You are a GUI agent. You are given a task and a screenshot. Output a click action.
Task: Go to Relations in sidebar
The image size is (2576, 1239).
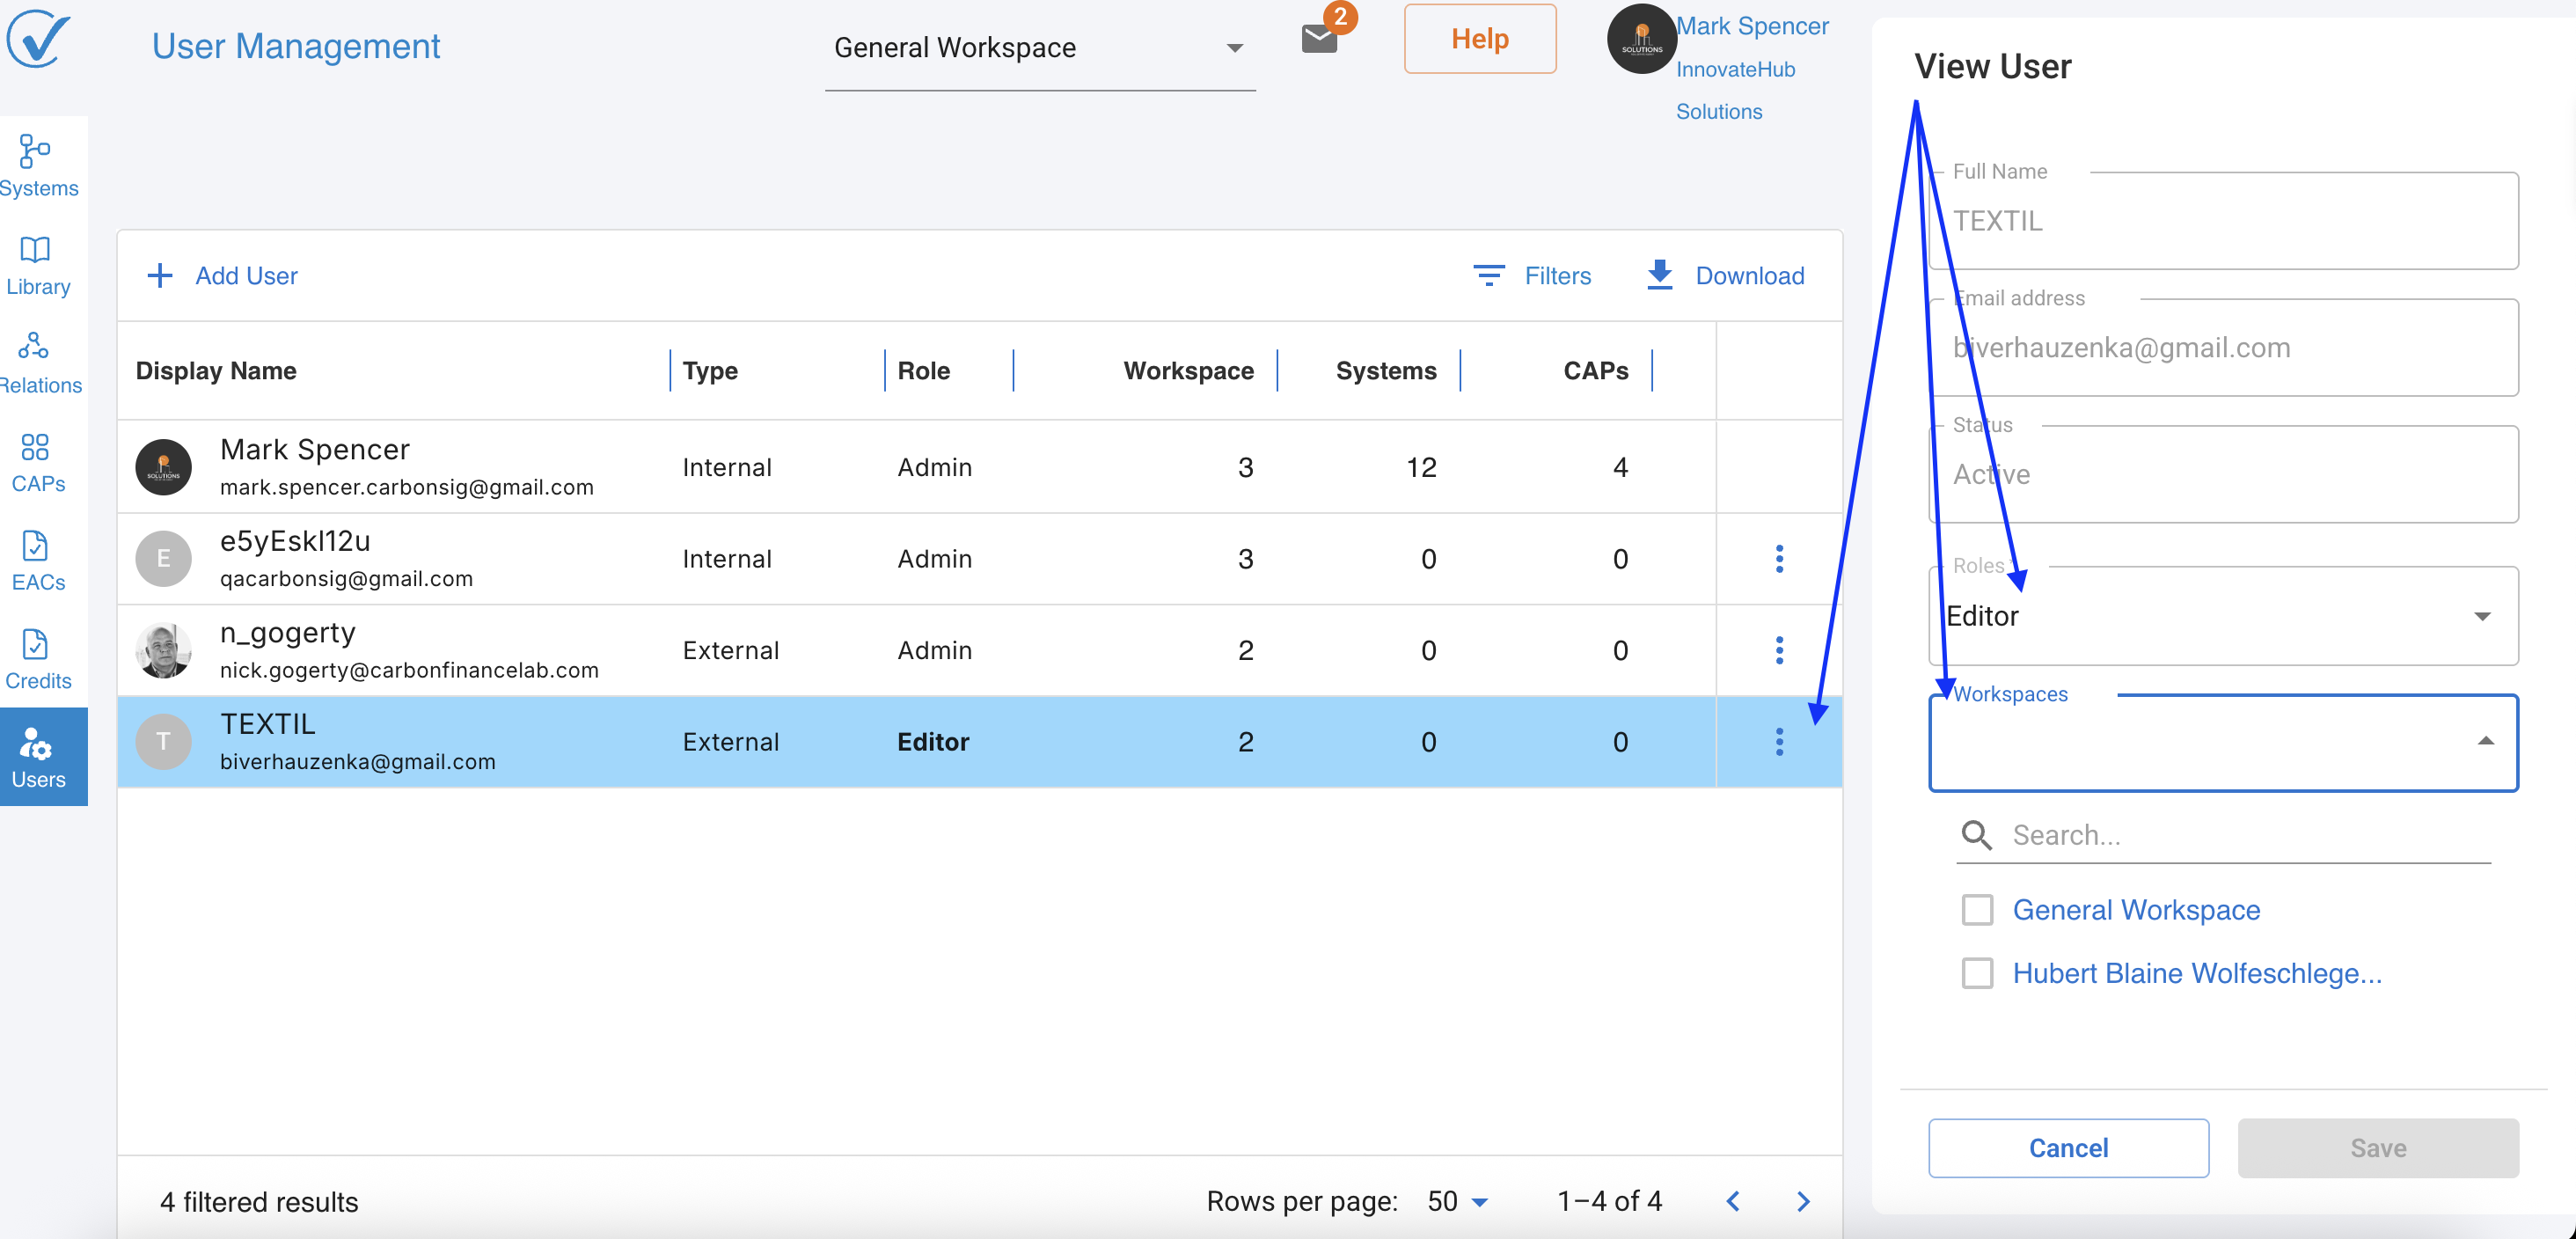point(37,363)
